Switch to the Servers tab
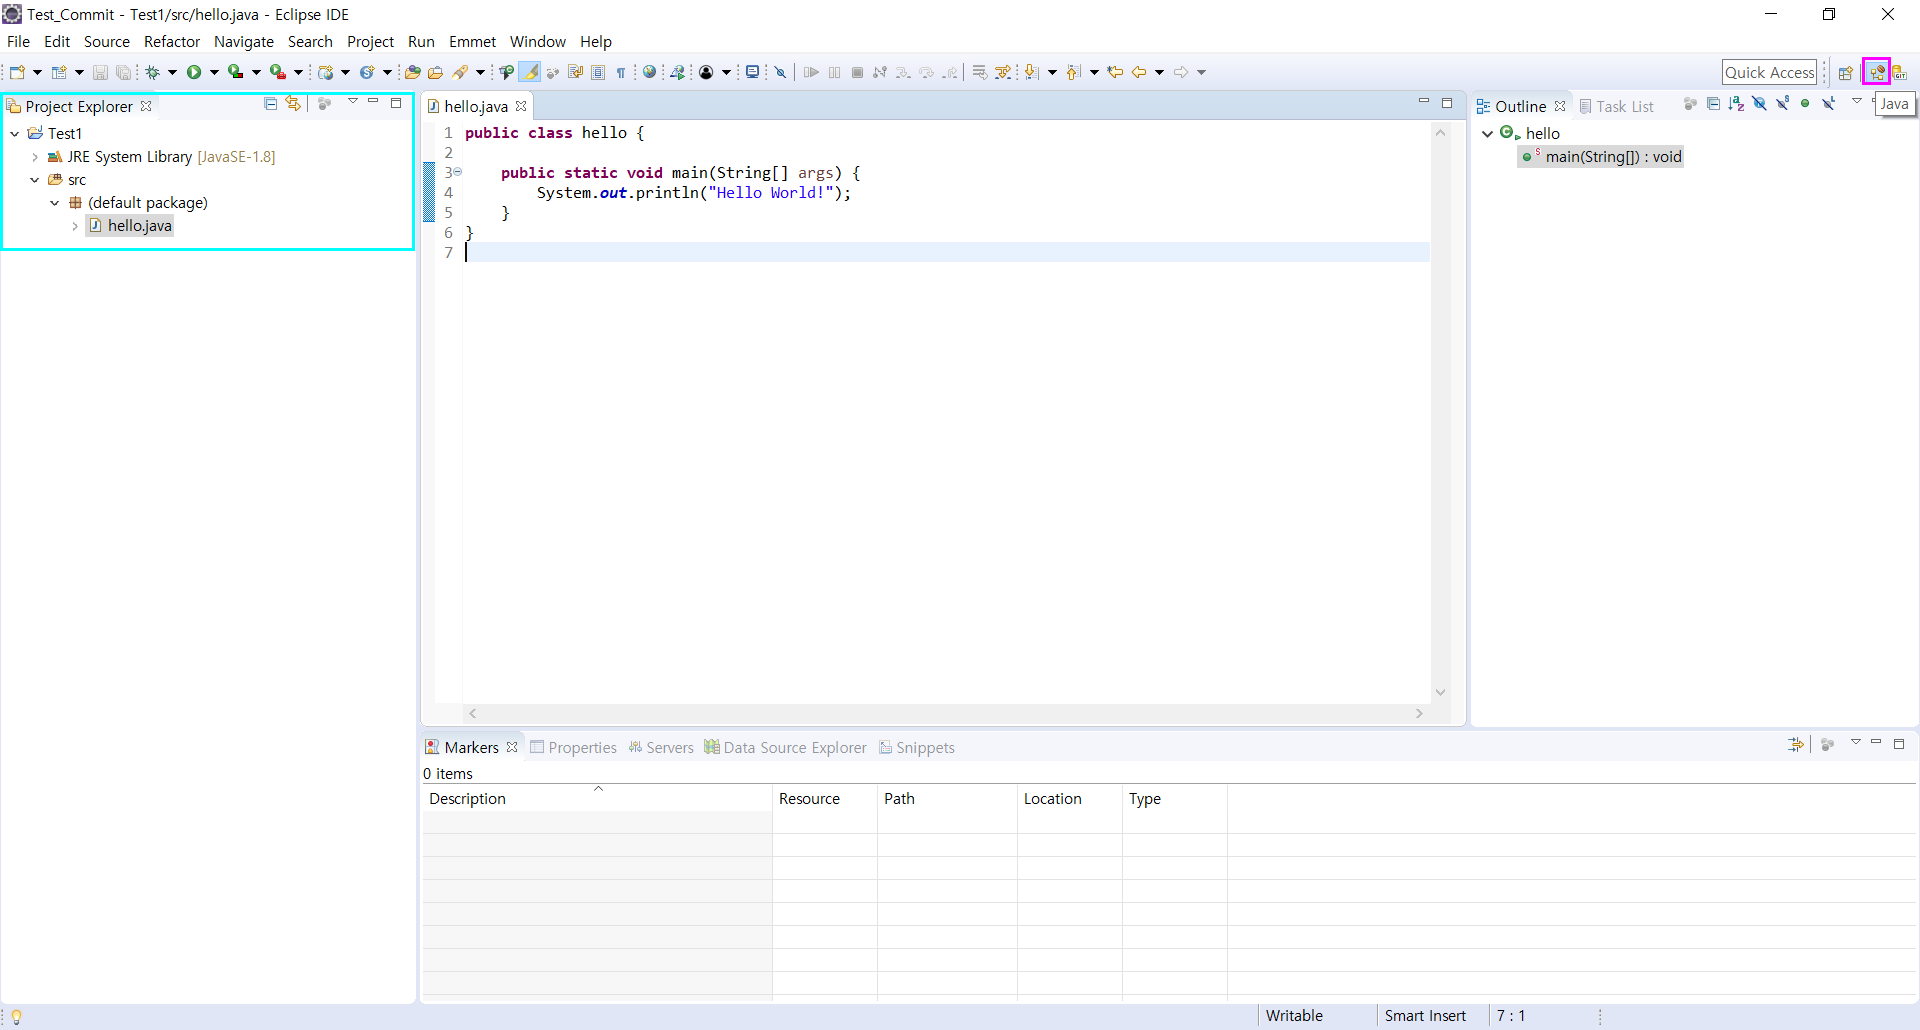This screenshot has height=1030, width=1920. point(661,748)
